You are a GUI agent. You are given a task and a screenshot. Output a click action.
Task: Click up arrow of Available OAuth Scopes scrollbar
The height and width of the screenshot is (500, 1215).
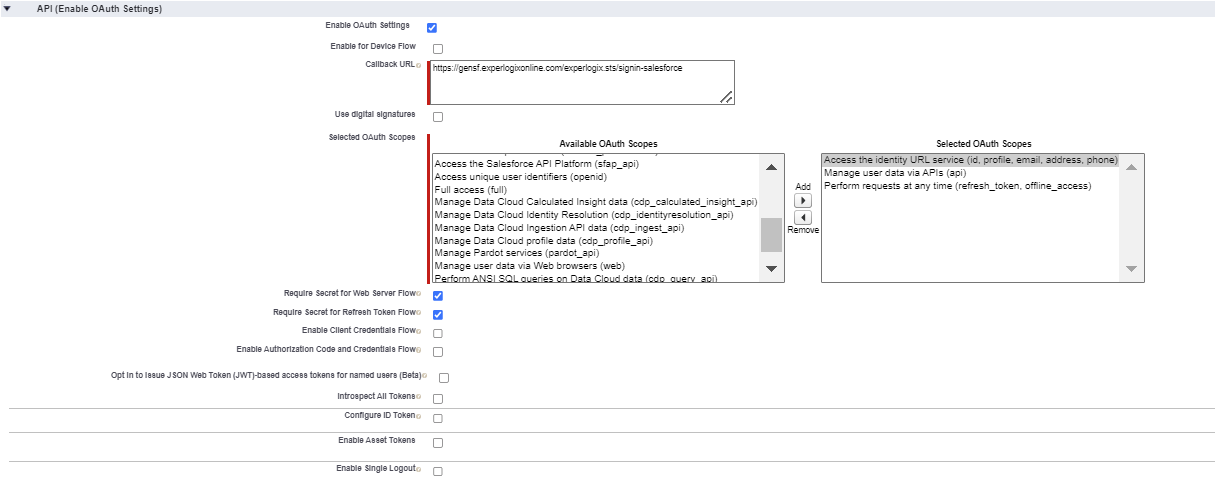771,168
